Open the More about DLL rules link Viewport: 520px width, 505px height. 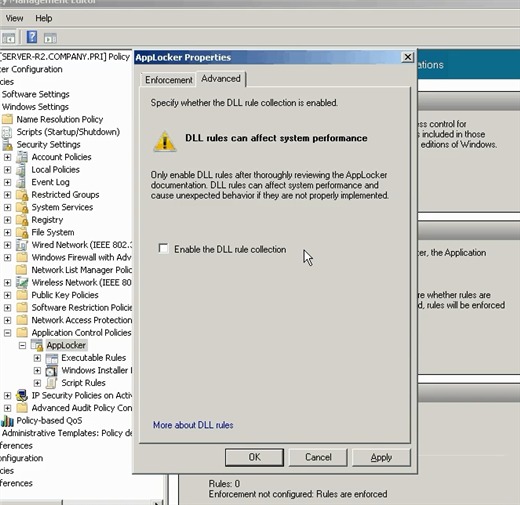tap(193, 425)
